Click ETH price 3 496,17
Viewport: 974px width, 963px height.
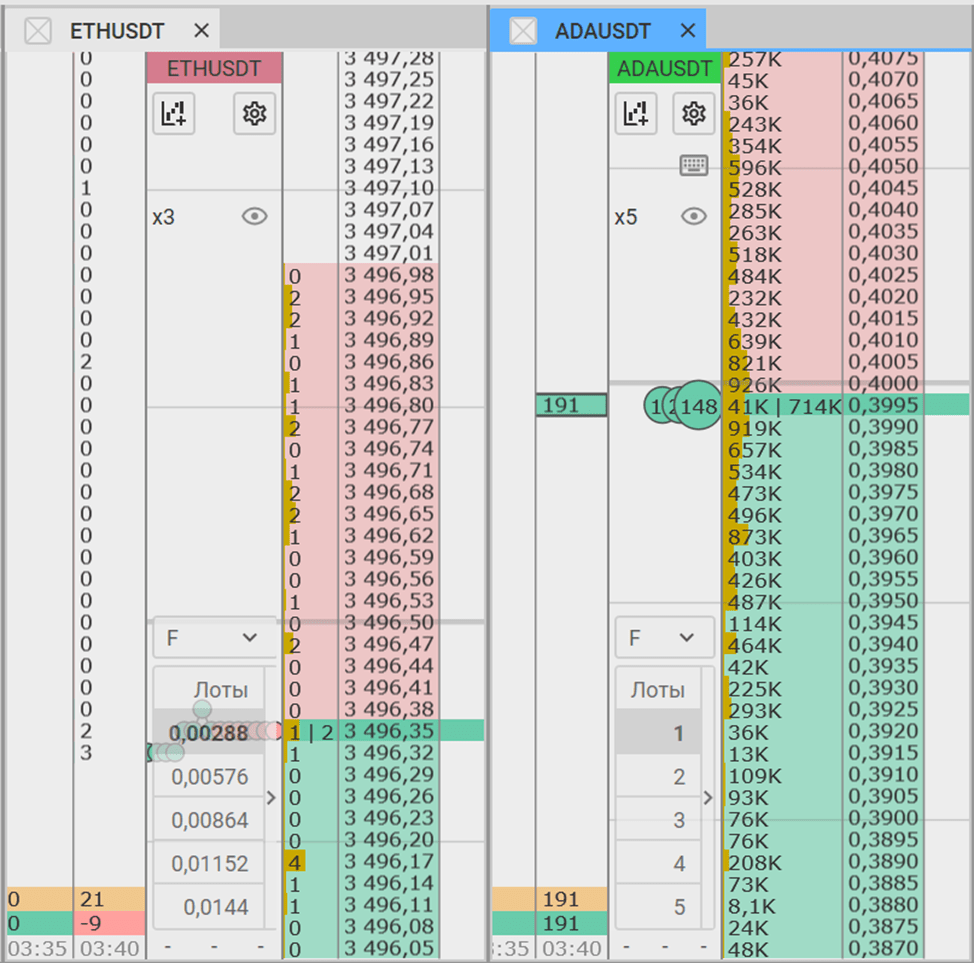[389, 861]
